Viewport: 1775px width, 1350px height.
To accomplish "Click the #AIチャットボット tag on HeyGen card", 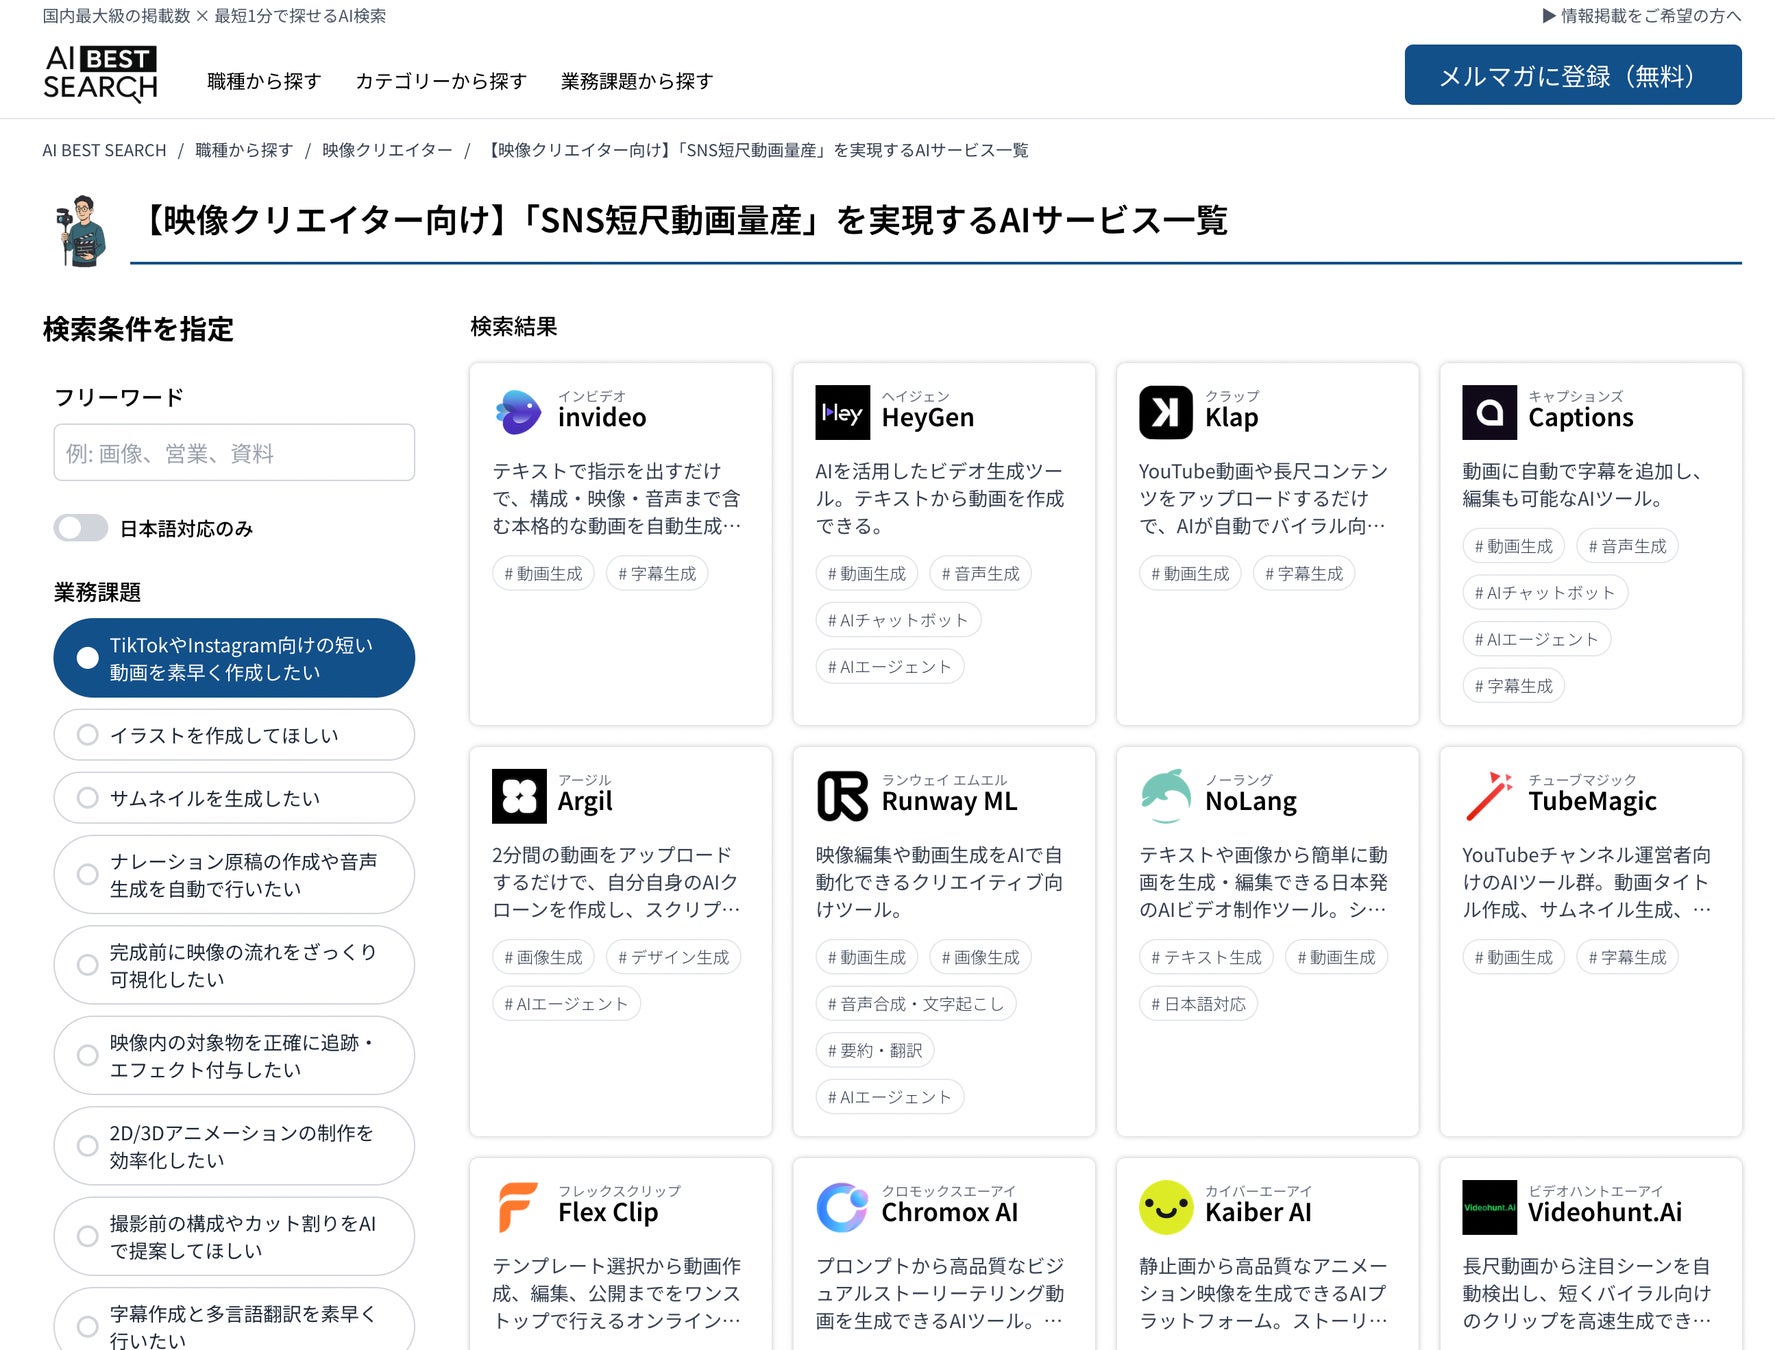I will click(x=898, y=620).
